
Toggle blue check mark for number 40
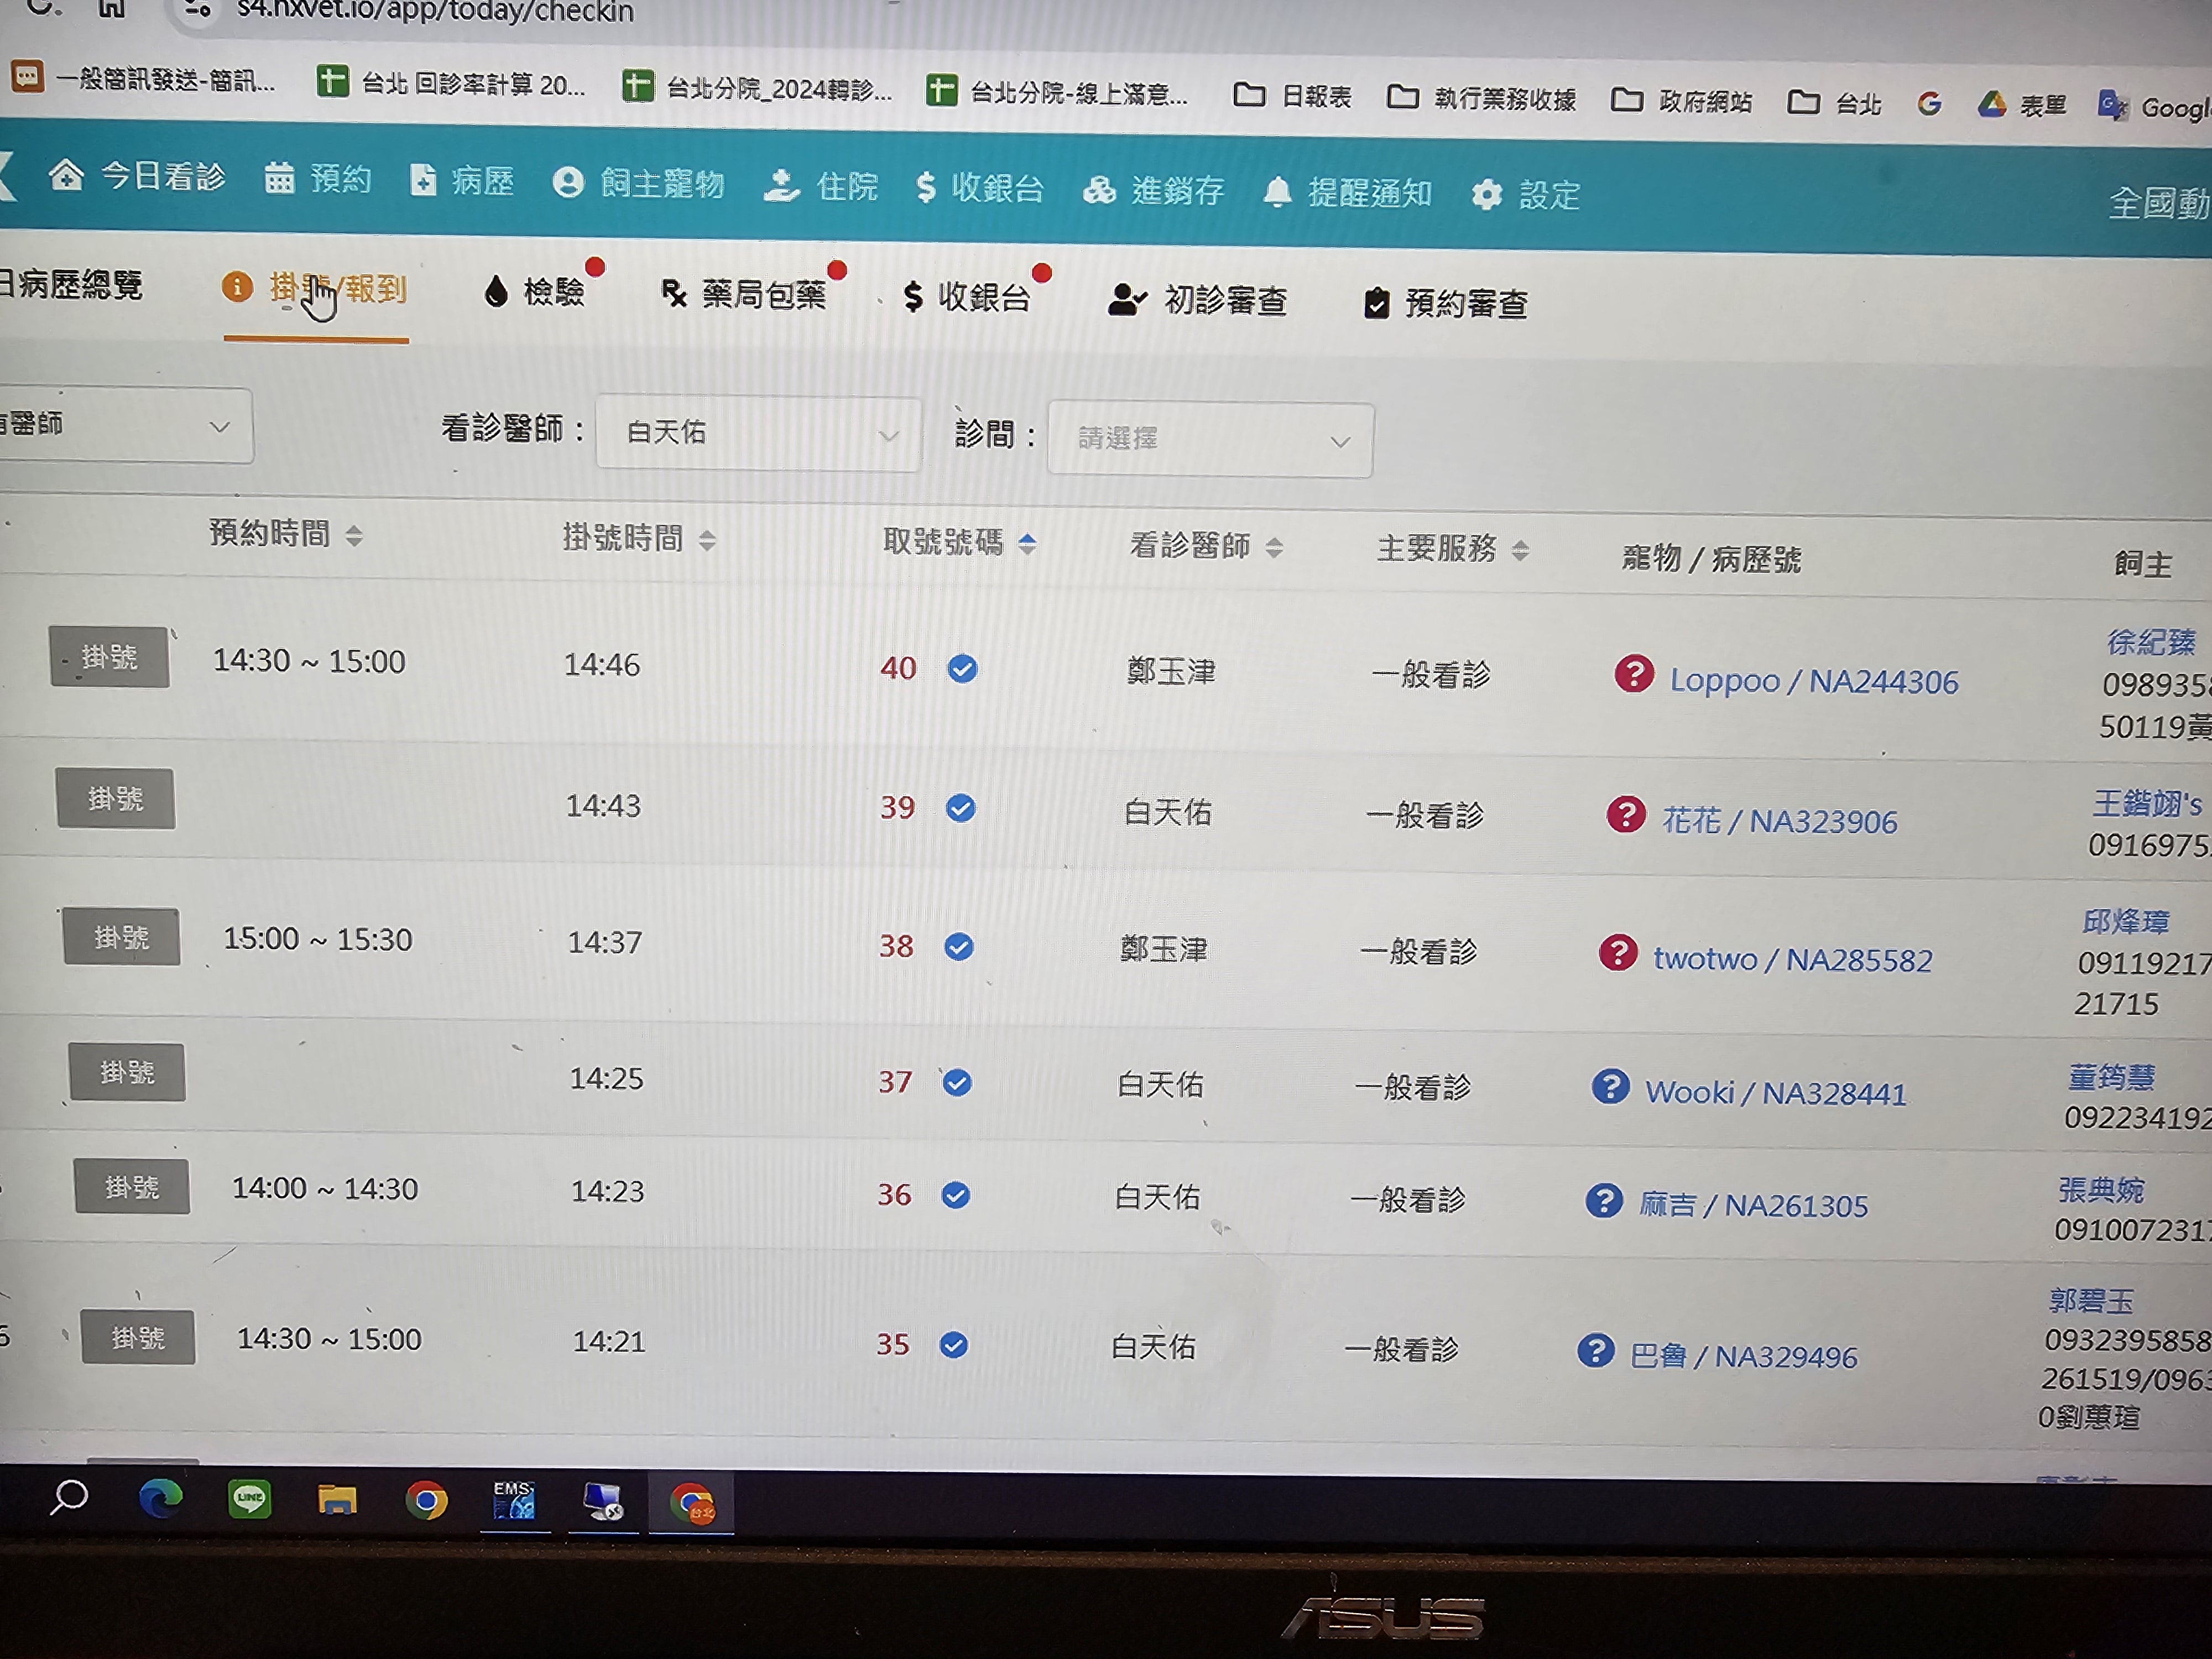(962, 668)
